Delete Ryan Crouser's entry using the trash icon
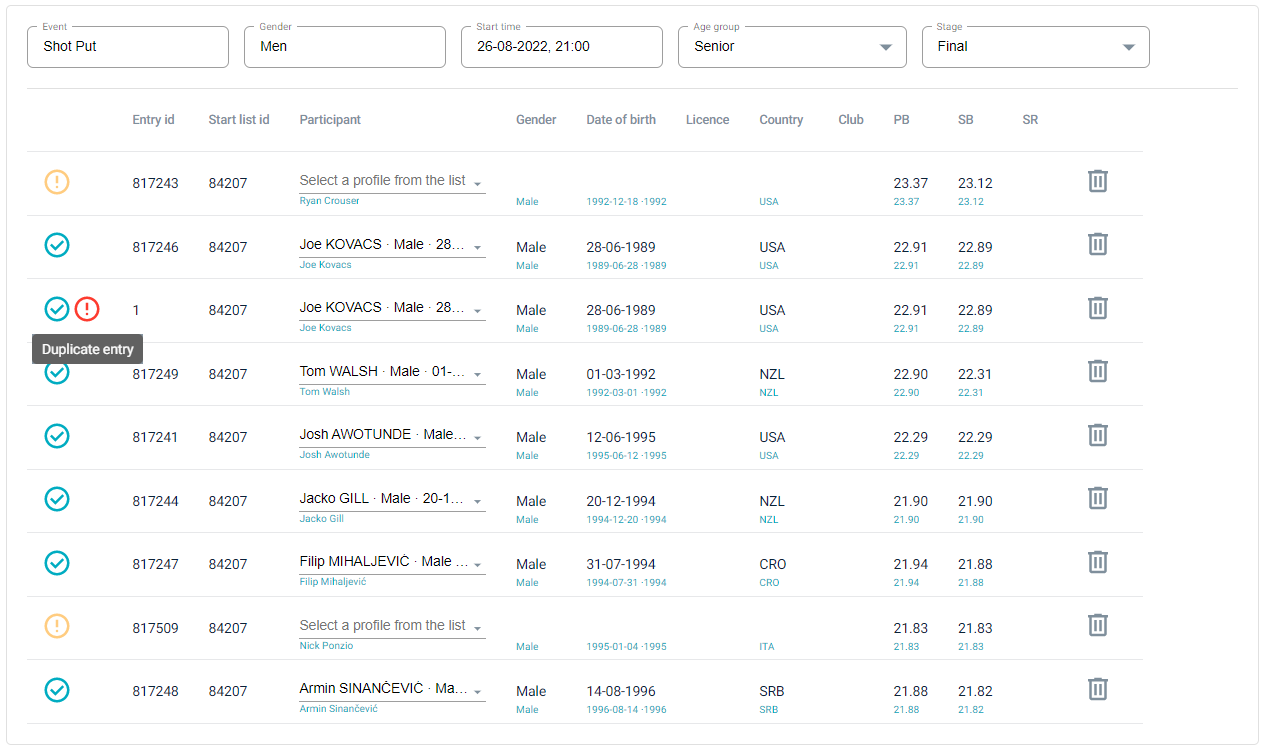The width and height of the screenshot is (1264, 749). (x=1097, y=181)
